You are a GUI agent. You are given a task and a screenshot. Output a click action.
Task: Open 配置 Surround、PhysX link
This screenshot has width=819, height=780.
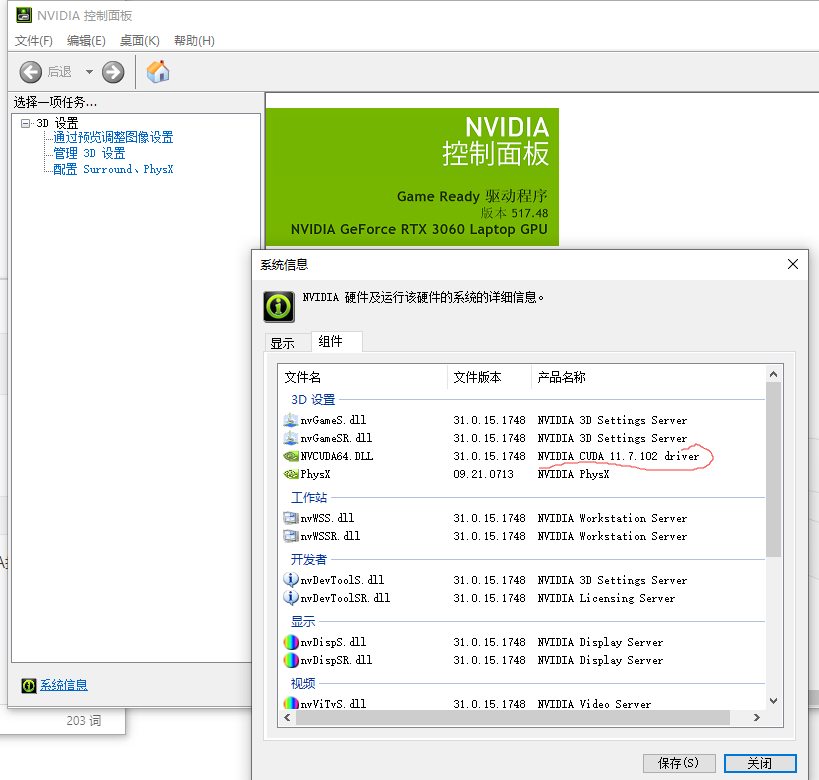coord(113,169)
